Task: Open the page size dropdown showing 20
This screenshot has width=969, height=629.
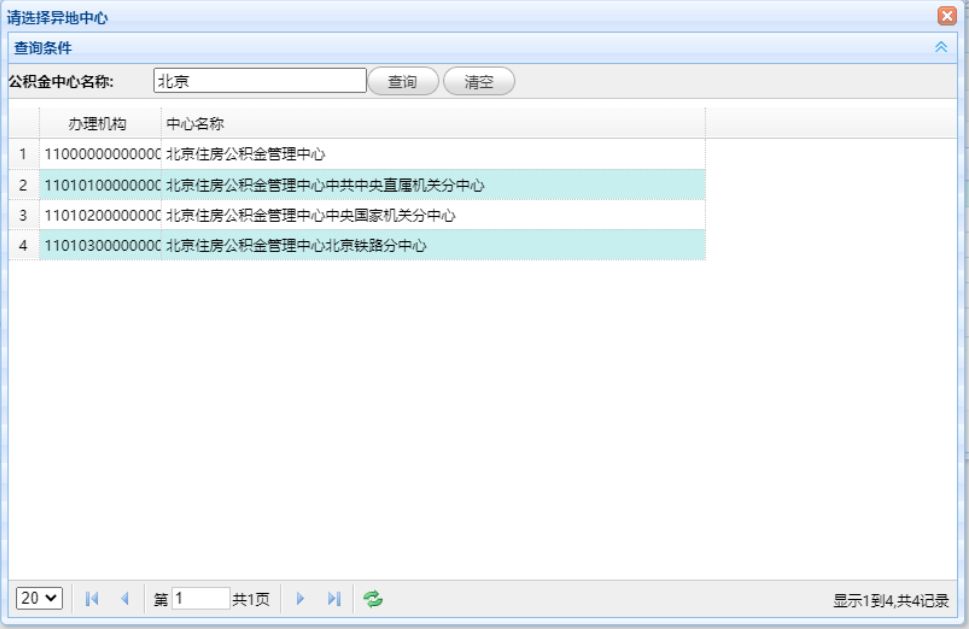Action: (x=39, y=598)
